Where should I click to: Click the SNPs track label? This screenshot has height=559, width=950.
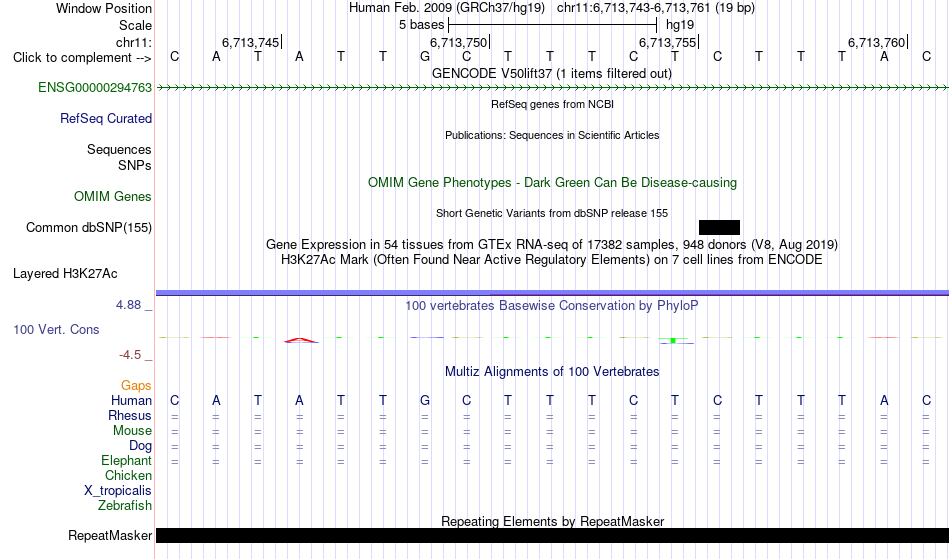(135, 165)
